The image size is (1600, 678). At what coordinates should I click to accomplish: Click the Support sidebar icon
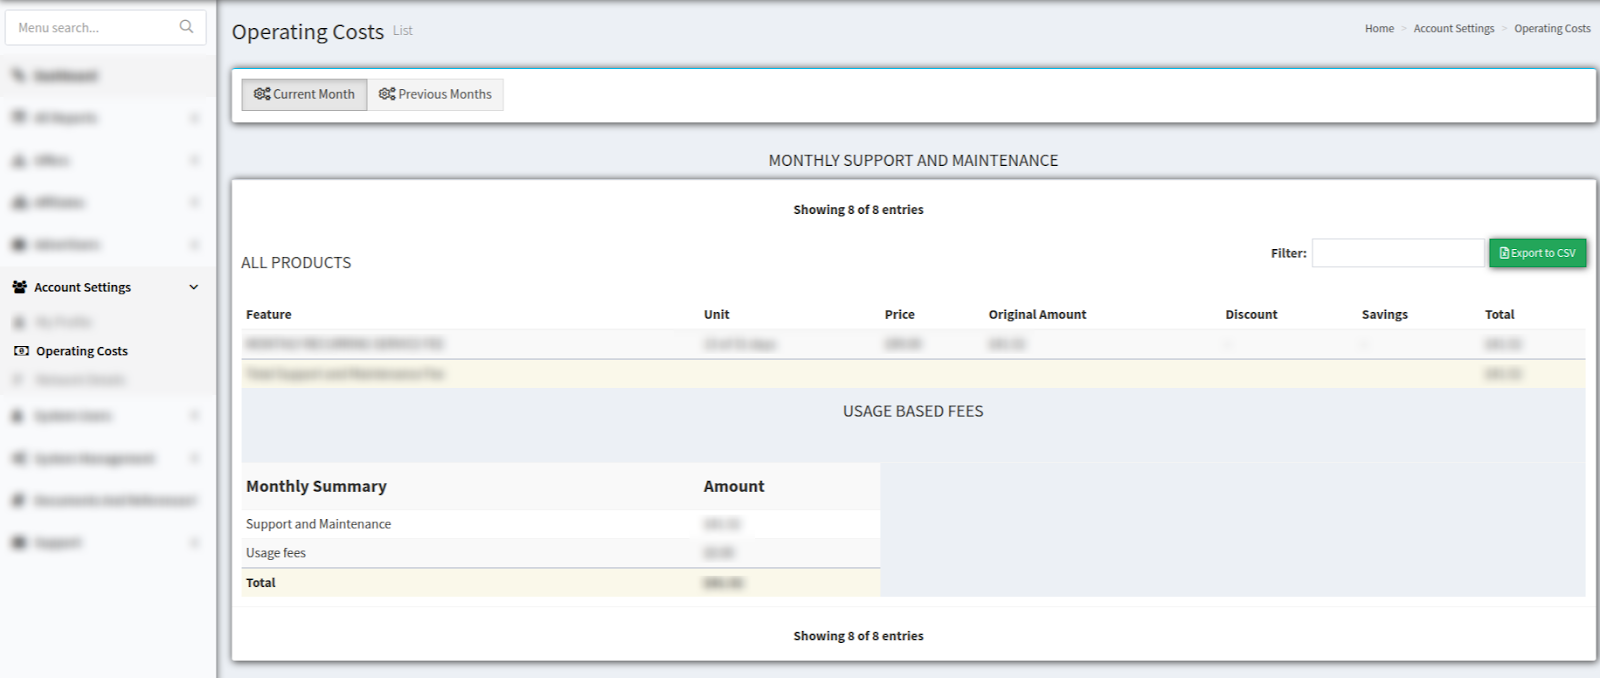(x=19, y=542)
